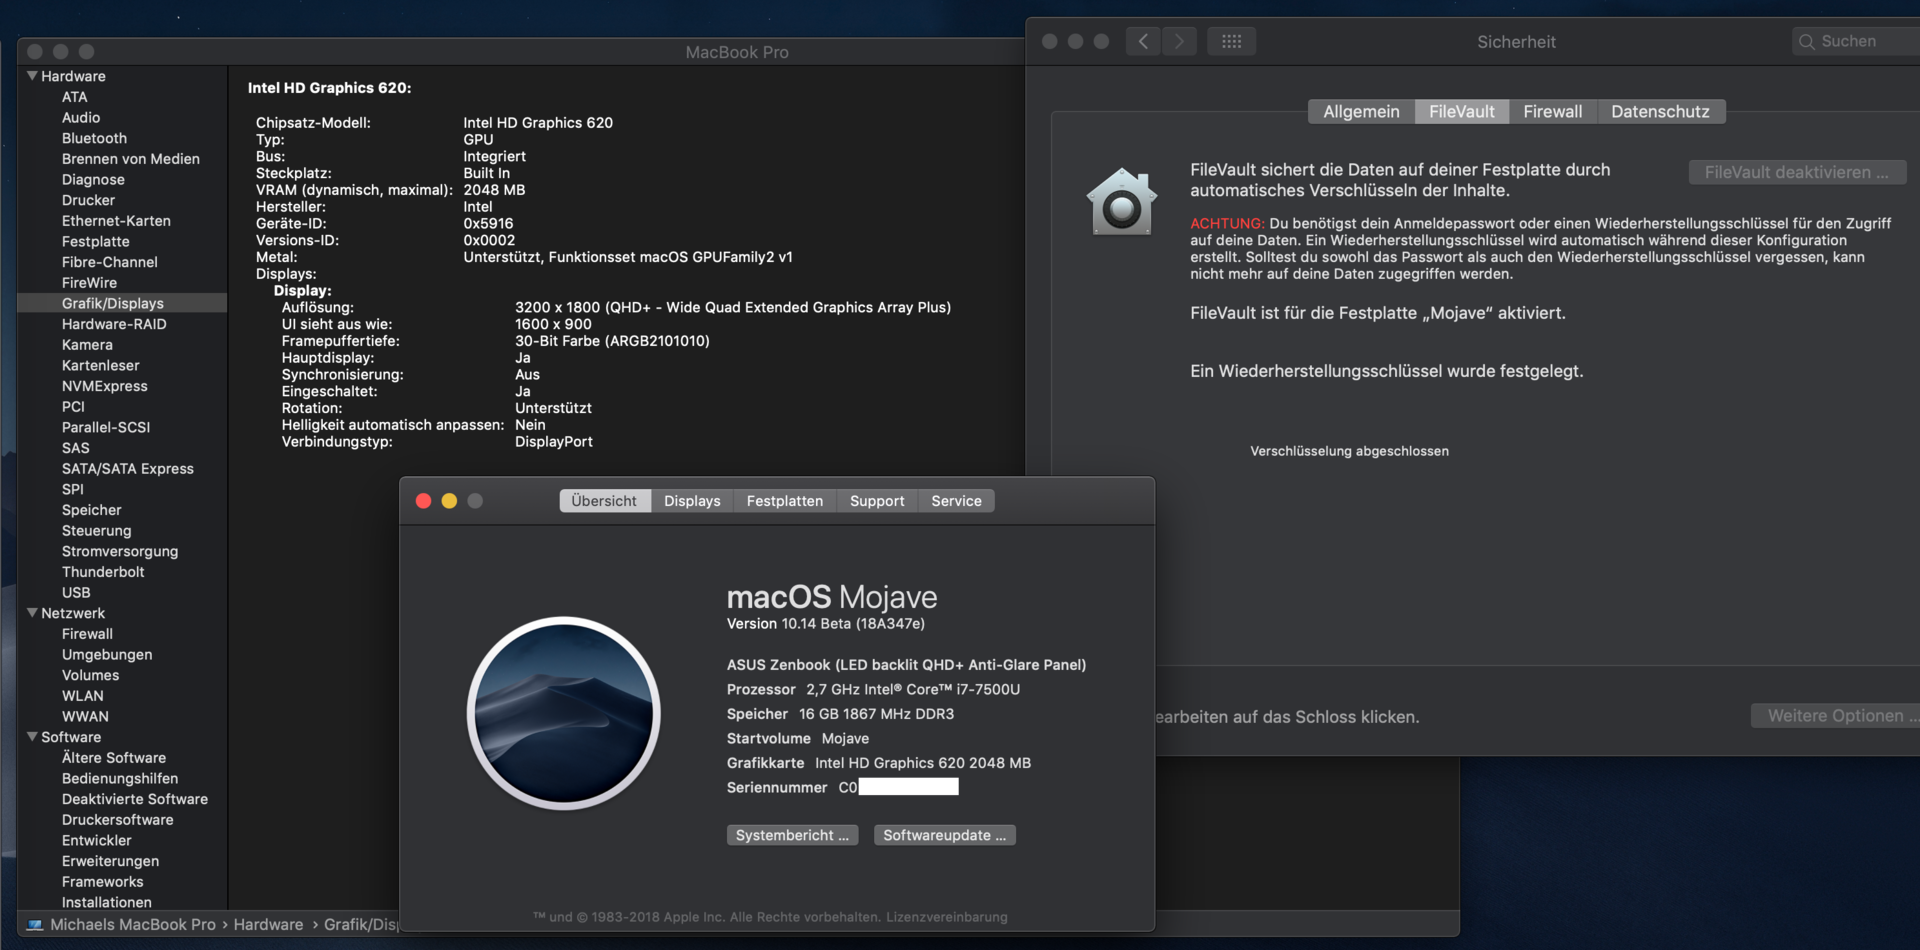Select Stromversorgung in the sidebar
The height and width of the screenshot is (950, 1920).
(120, 551)
